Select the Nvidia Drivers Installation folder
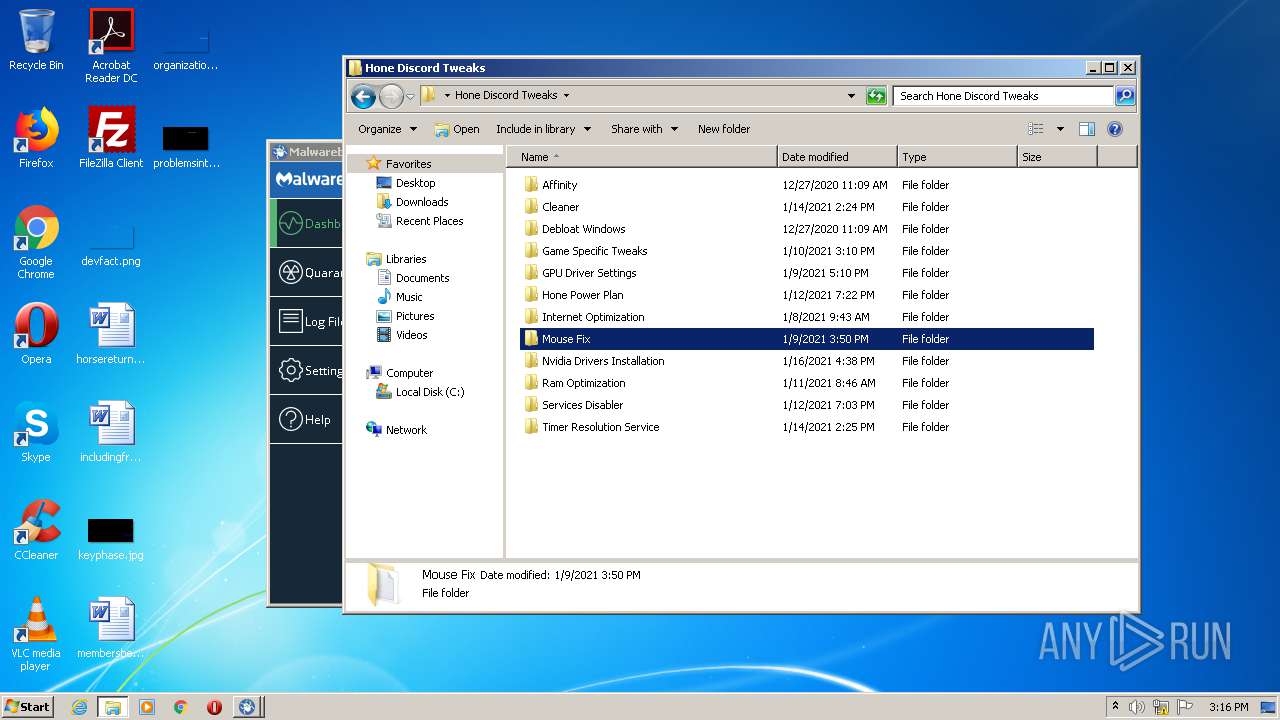This screenshot has height=720, width=1280. [603, 361]
